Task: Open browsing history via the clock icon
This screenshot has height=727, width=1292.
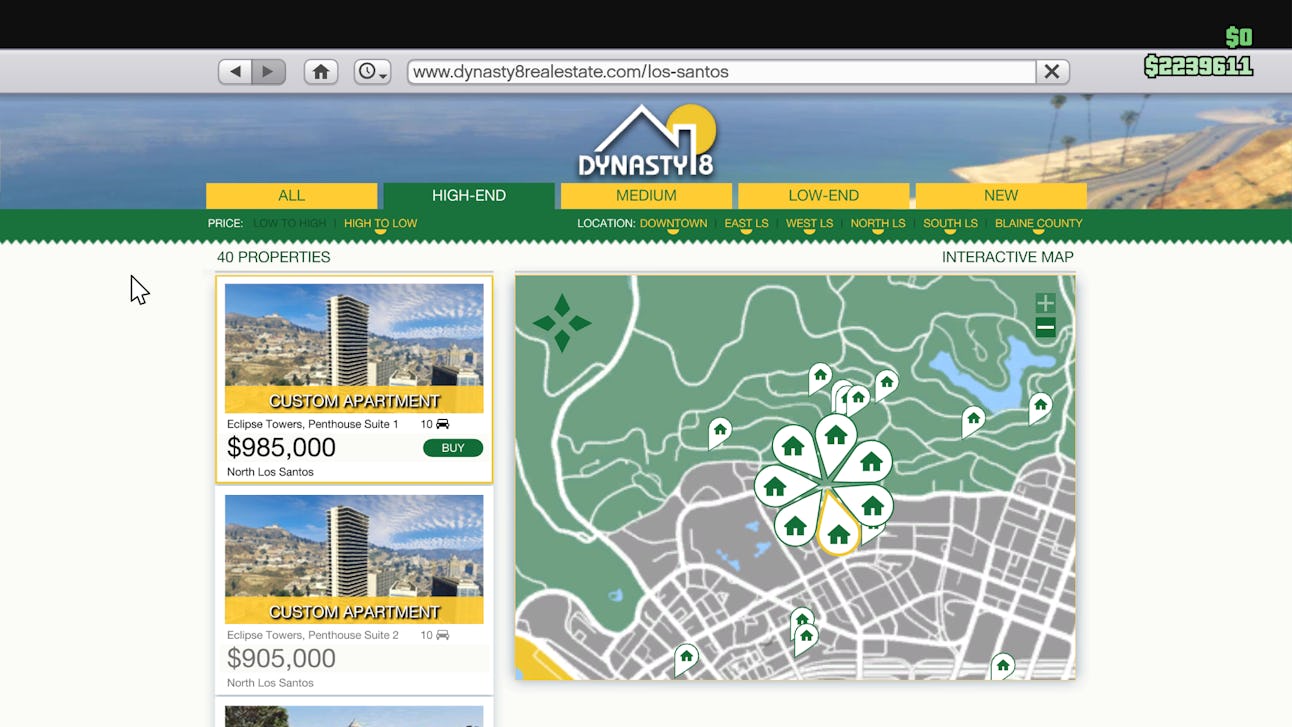Action: pos(371,71)
